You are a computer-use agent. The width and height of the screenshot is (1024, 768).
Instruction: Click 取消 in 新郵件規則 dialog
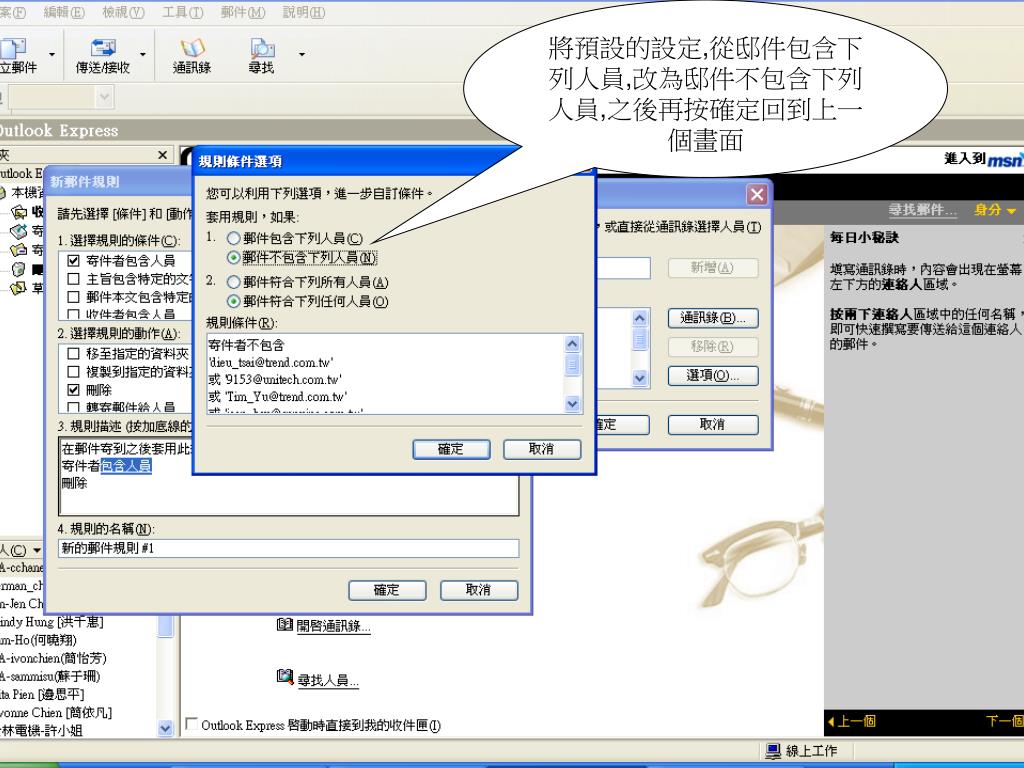479,590
